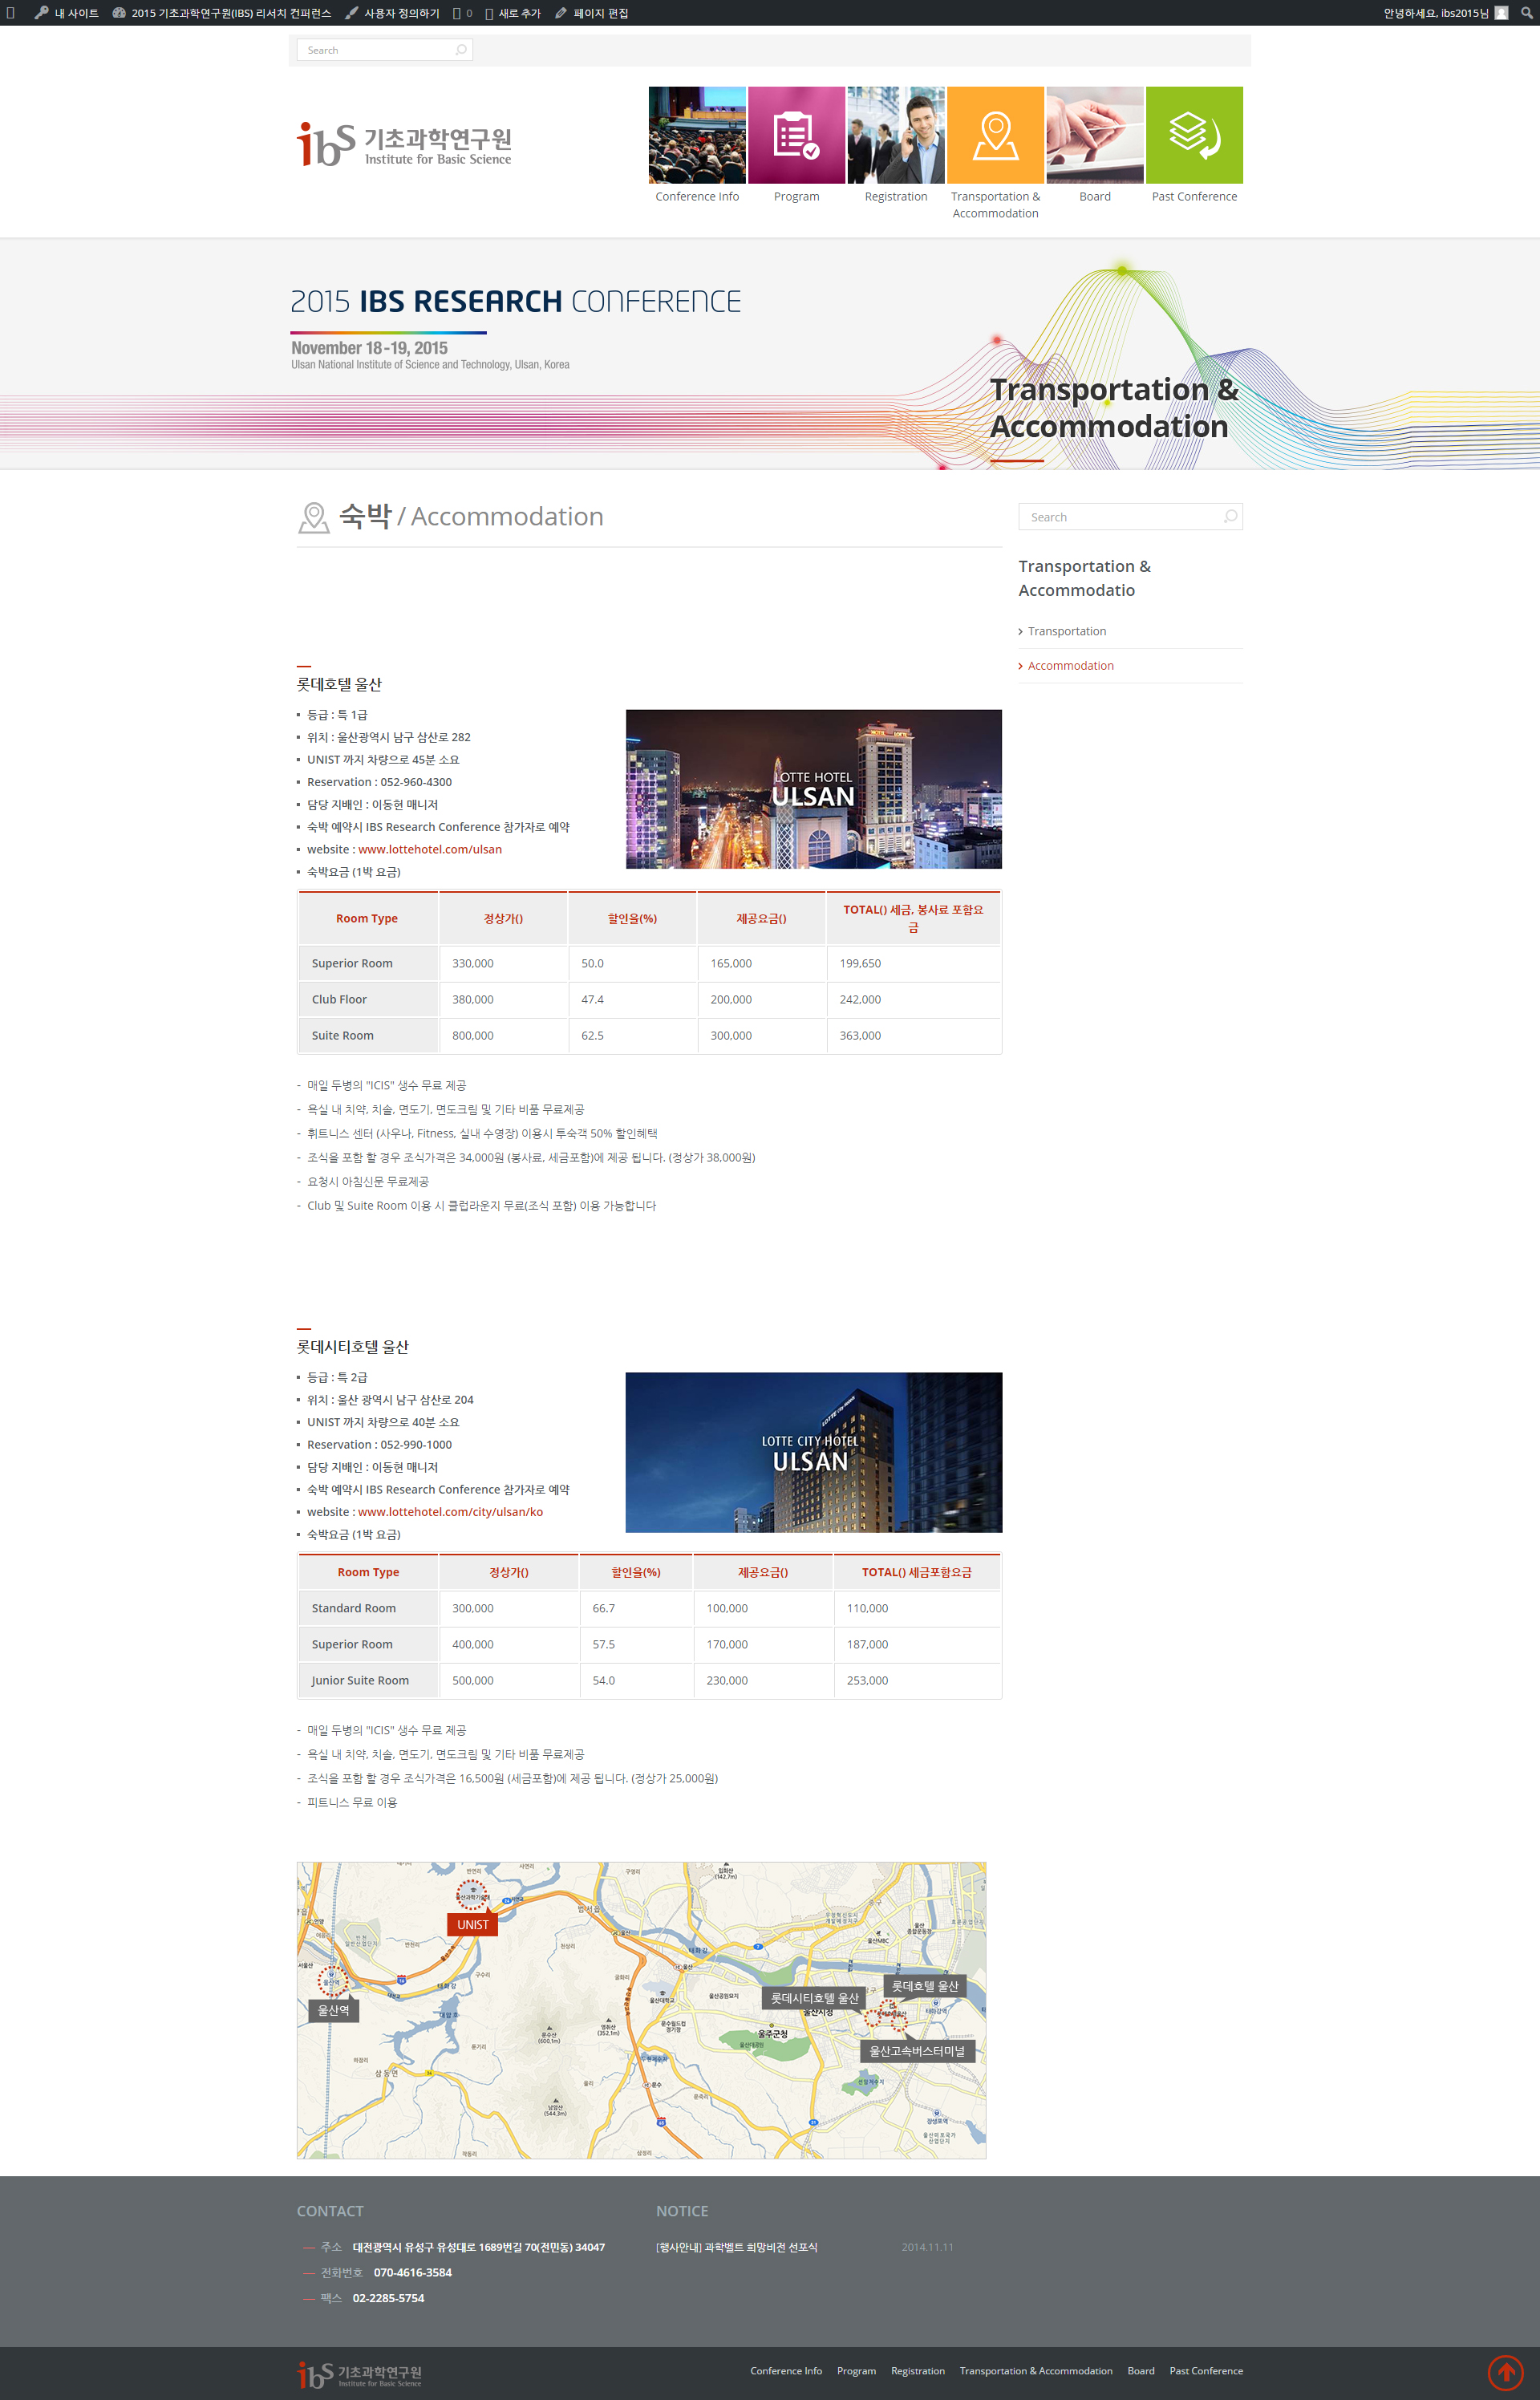The height and width of the screenshot is (2400, 1540).
Task: Click footer Past Conference link
Action: 1206,2371
